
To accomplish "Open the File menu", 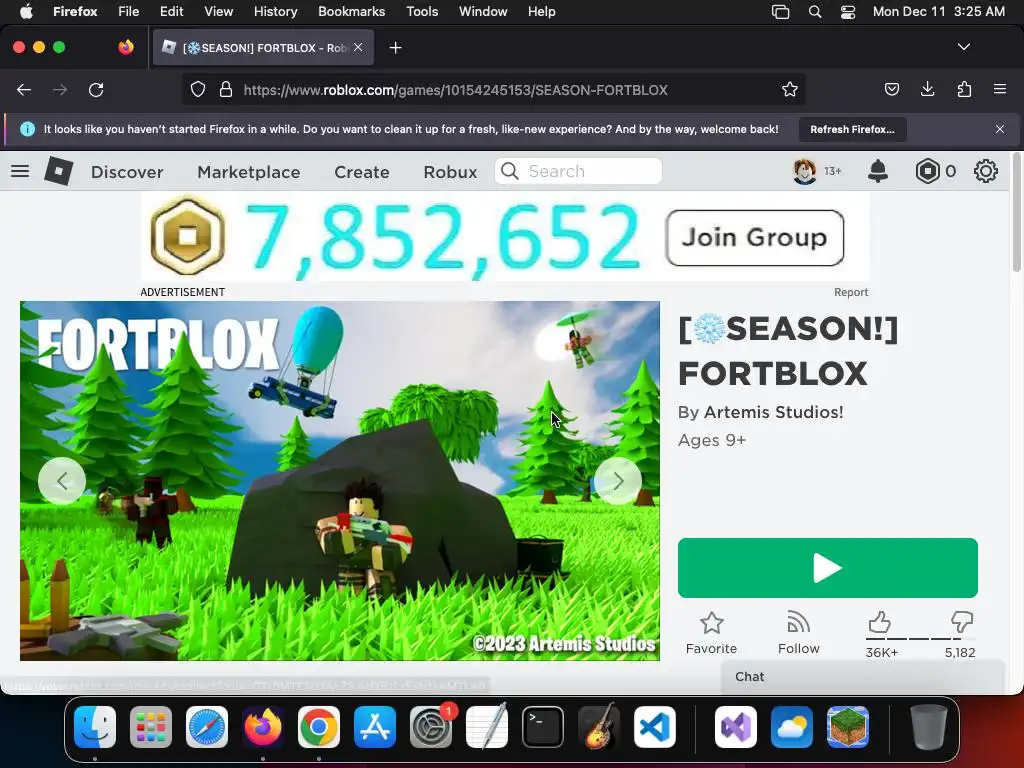I will click(128, 12).
